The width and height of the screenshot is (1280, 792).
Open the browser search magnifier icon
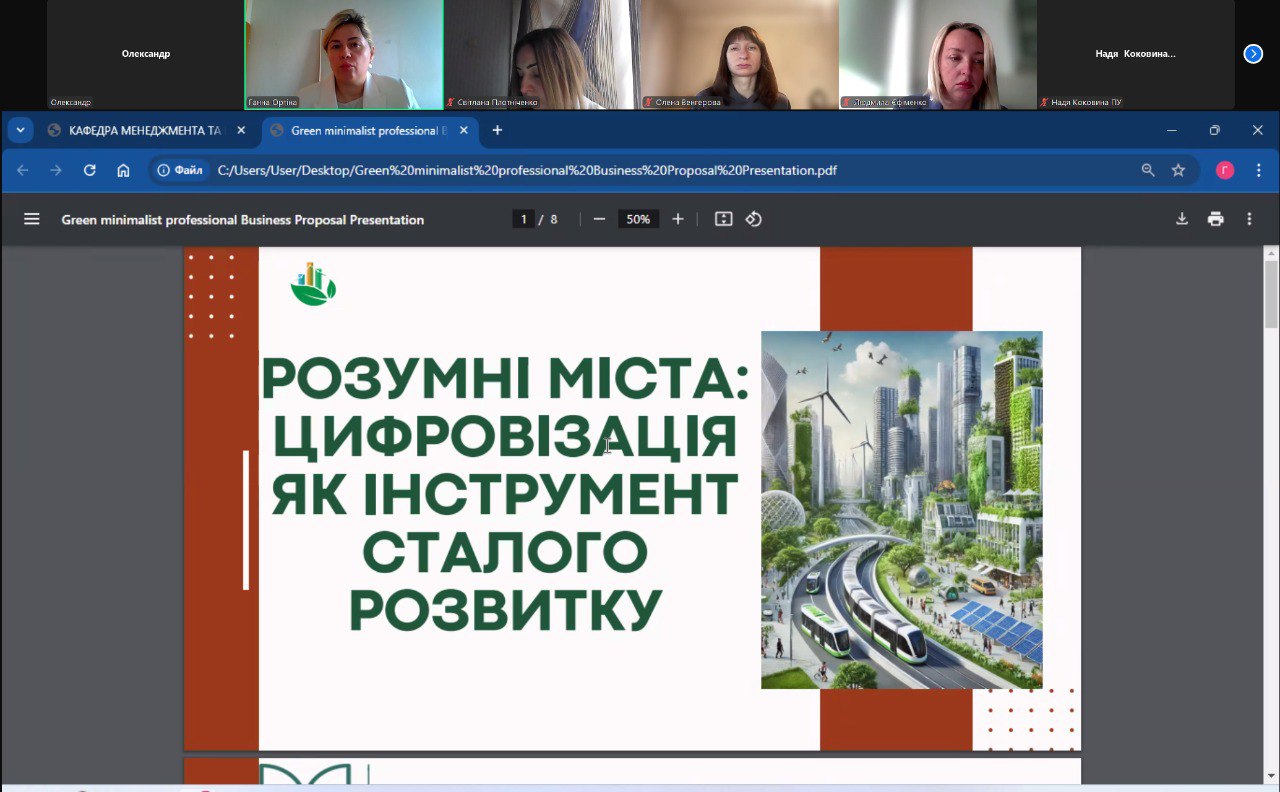coord(1148,170)
